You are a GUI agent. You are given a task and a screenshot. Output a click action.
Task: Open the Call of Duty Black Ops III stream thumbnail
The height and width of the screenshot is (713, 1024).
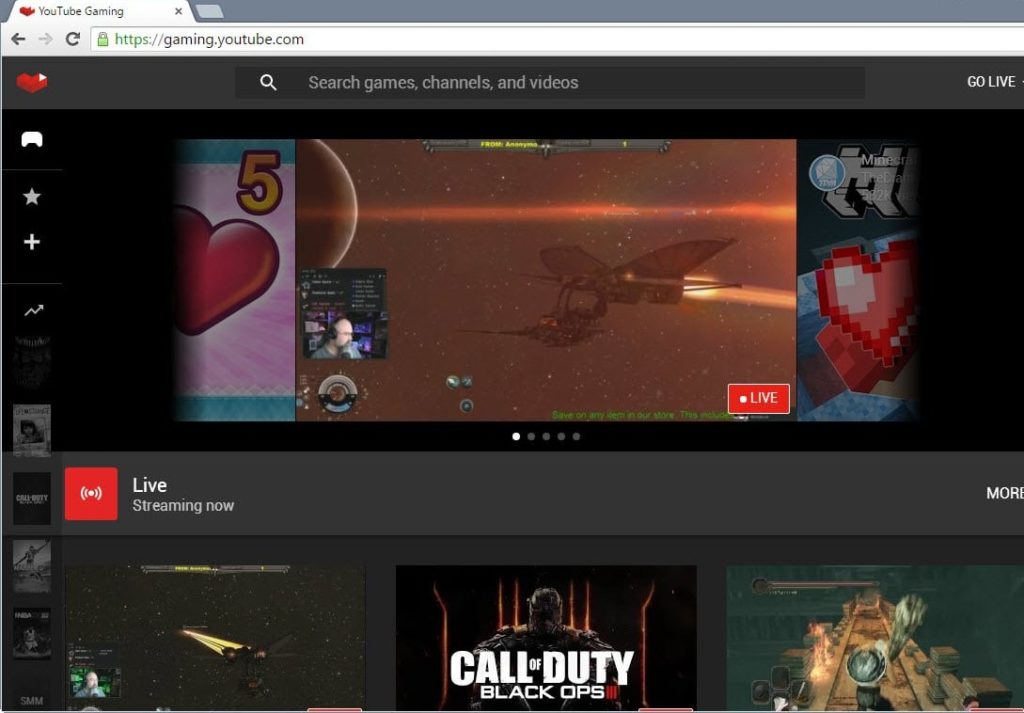pos(546,637)
